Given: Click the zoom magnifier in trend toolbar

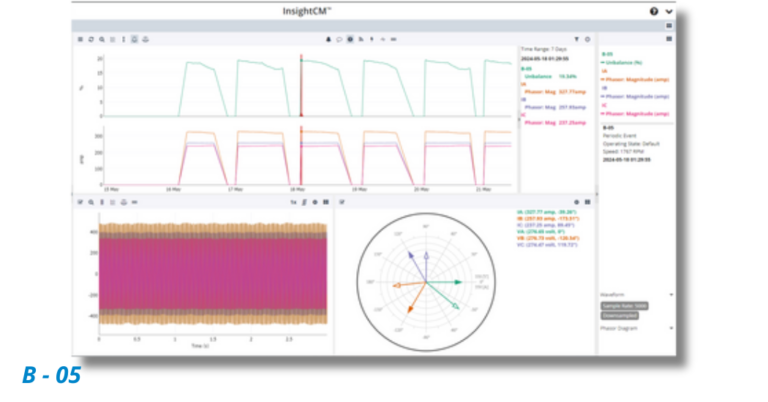Looking at the screenshot, I should pos(101,39).
